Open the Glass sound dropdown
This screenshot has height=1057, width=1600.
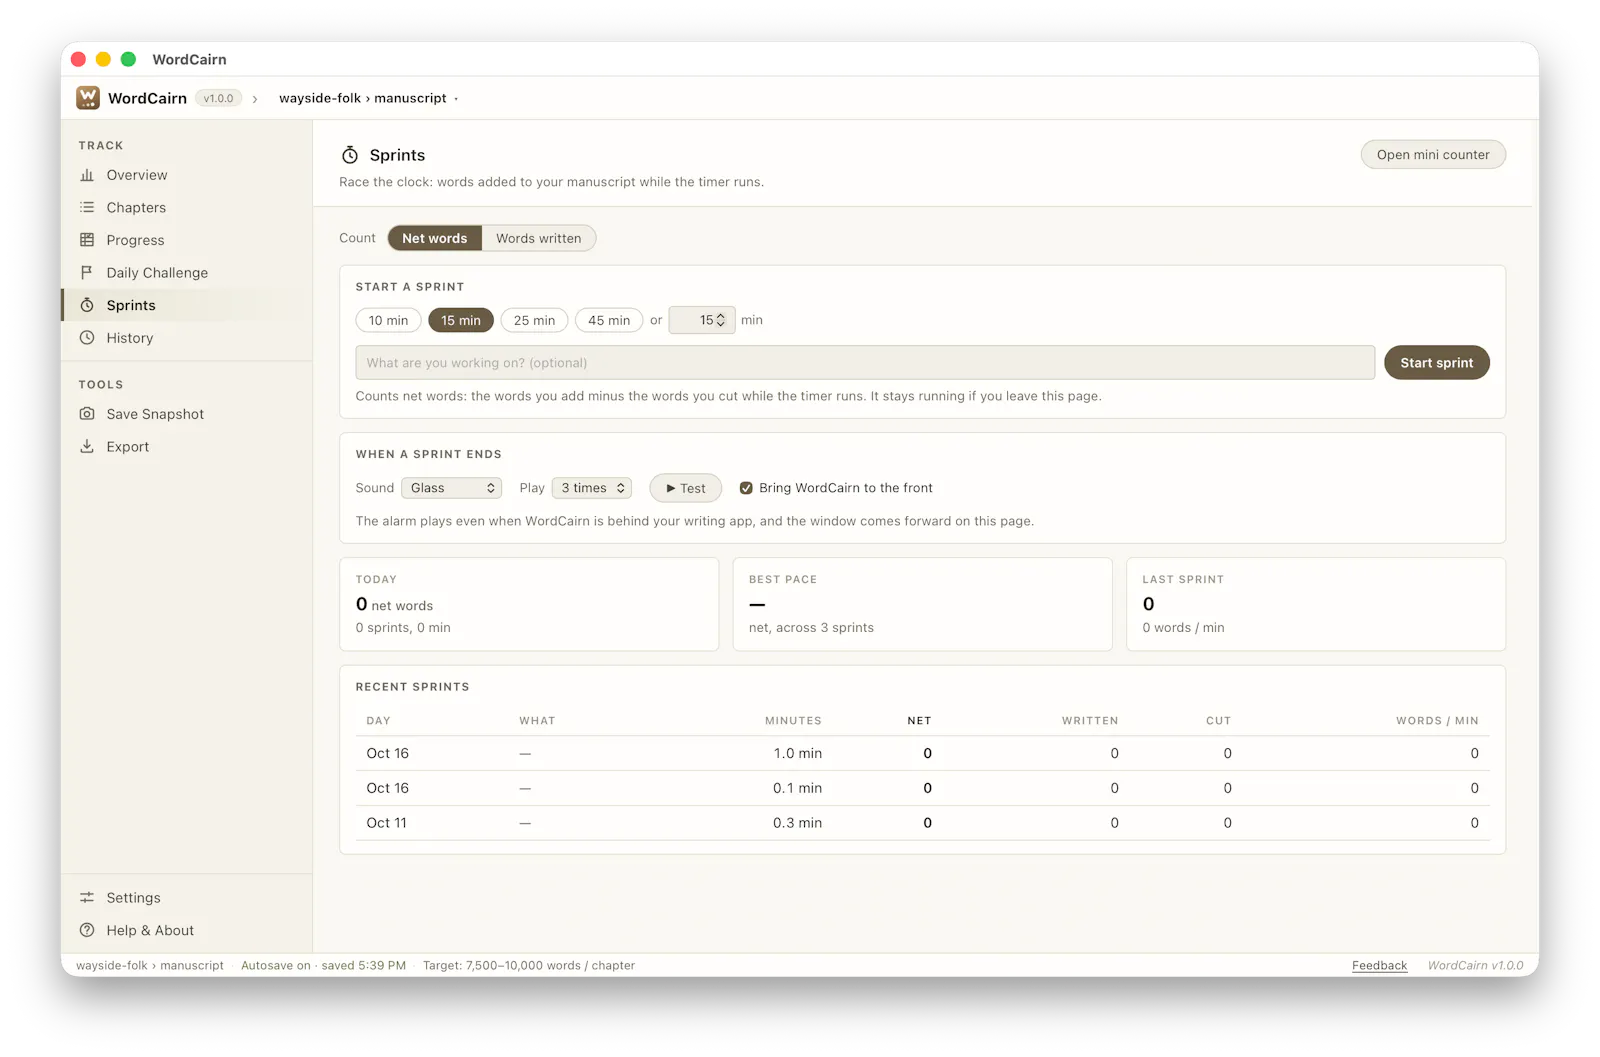(452, 488)
